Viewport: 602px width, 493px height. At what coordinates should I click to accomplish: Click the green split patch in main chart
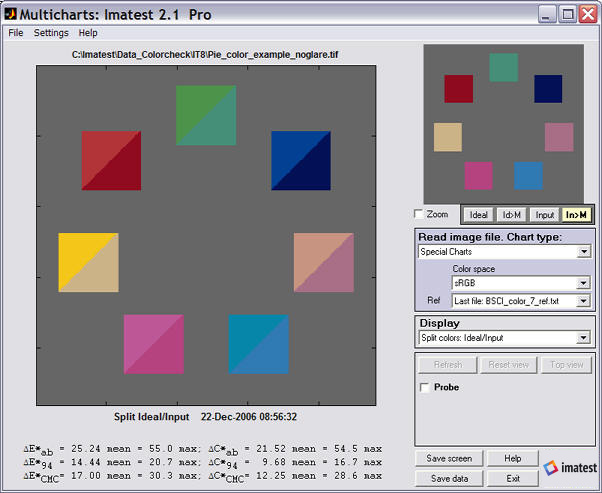(x=206, y=115)
